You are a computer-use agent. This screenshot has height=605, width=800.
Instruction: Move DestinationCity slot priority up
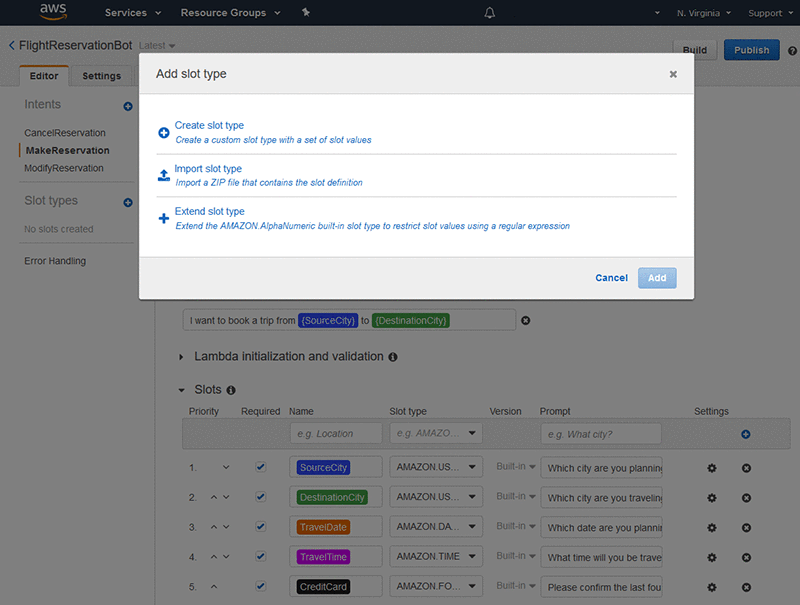[214, 497]
